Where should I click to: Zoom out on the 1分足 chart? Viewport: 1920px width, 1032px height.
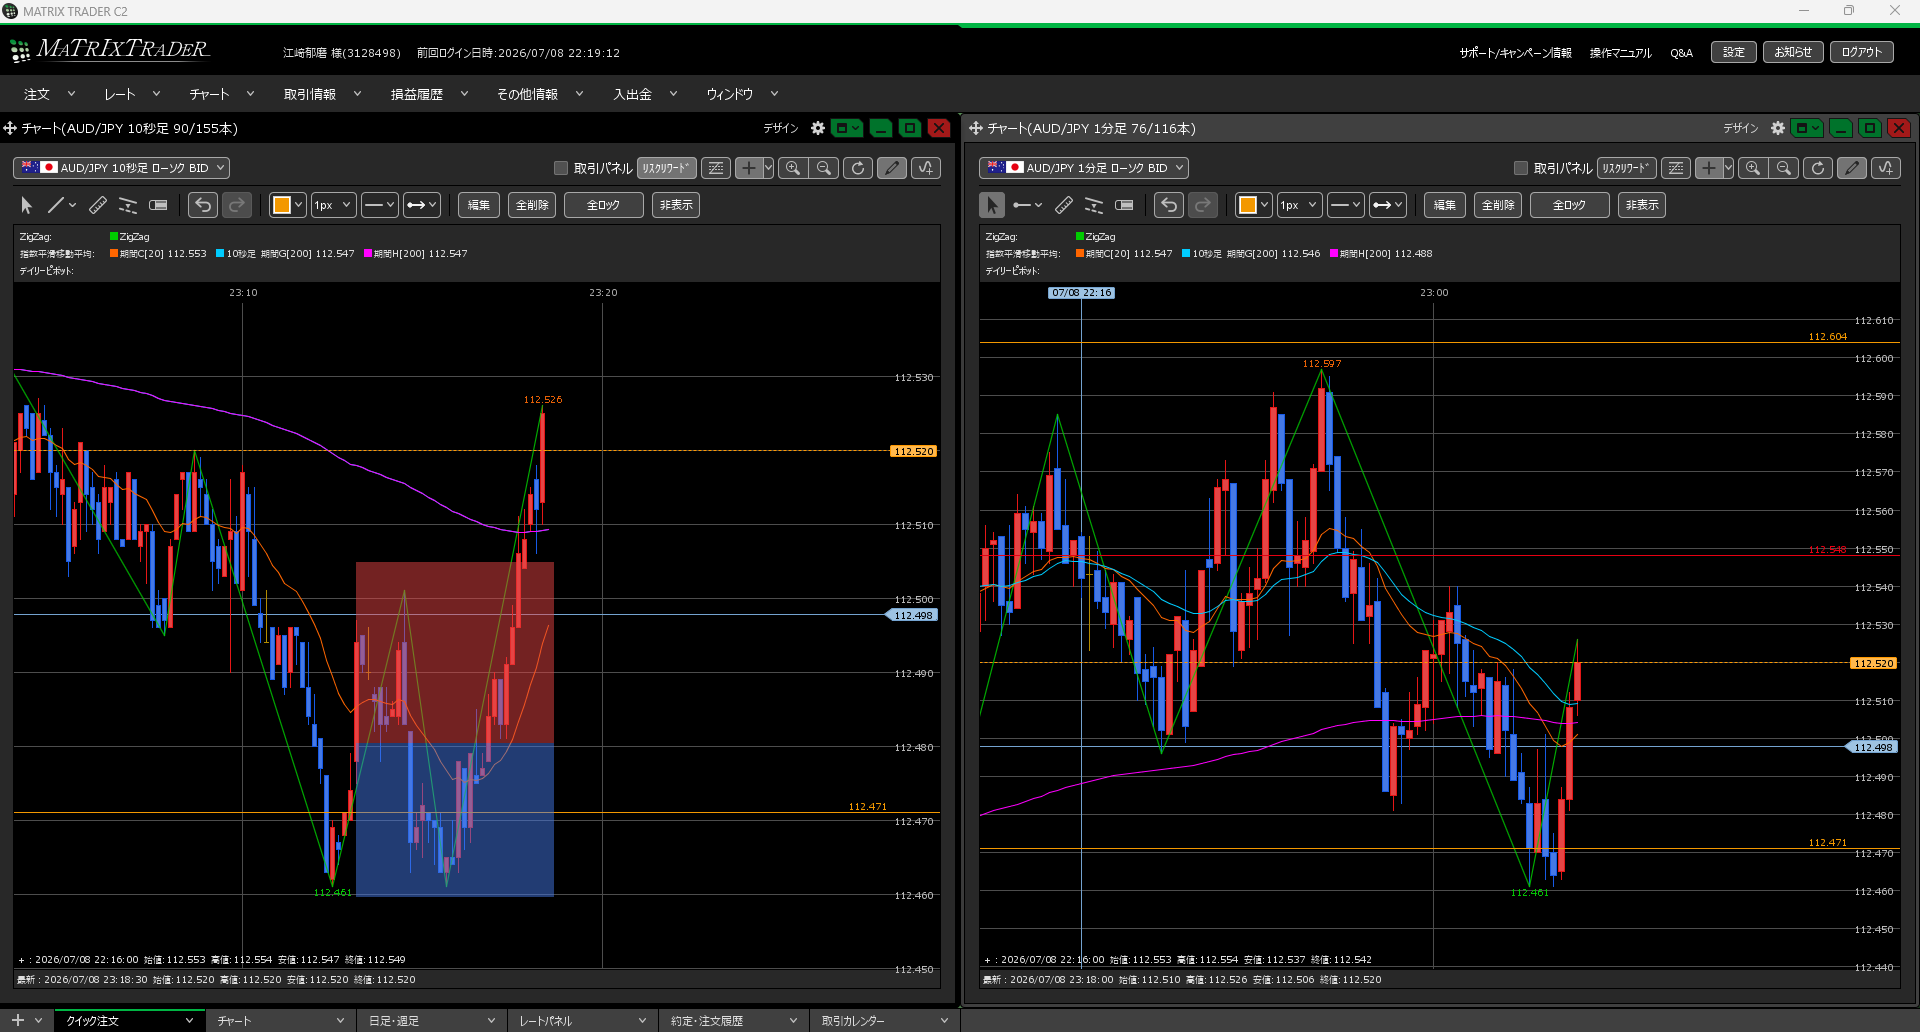[1784, 168]
